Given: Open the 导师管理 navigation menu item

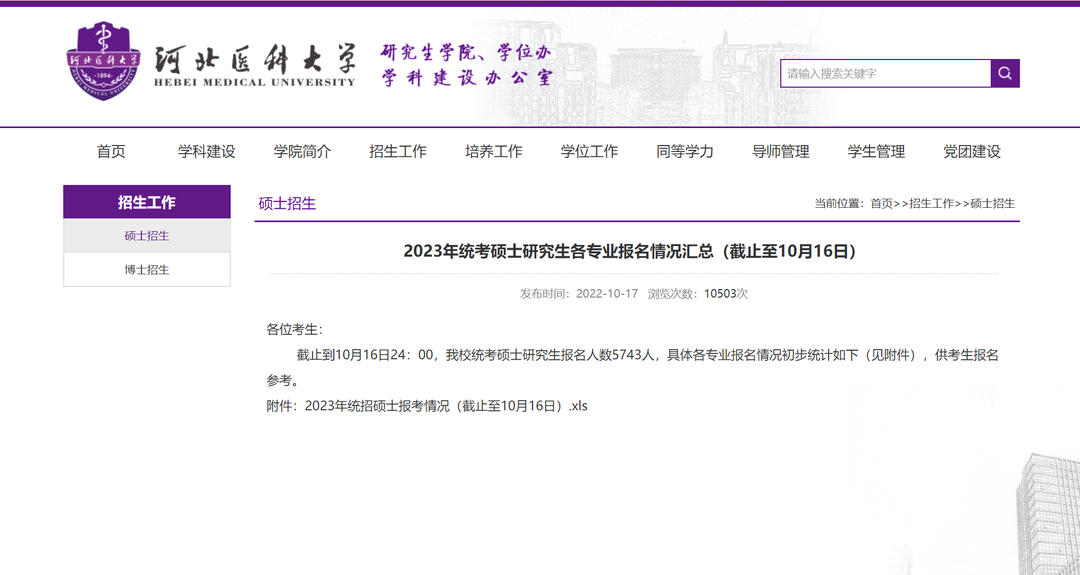Looking at the screenshot, I should point(780,151).
